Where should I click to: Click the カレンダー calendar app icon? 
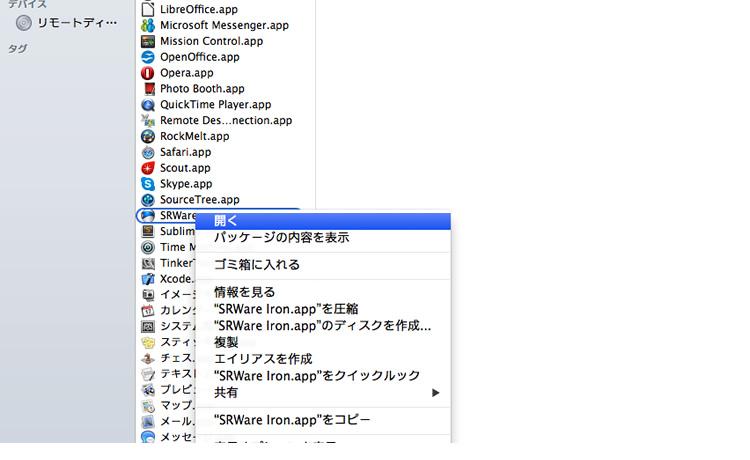point(148,310)
